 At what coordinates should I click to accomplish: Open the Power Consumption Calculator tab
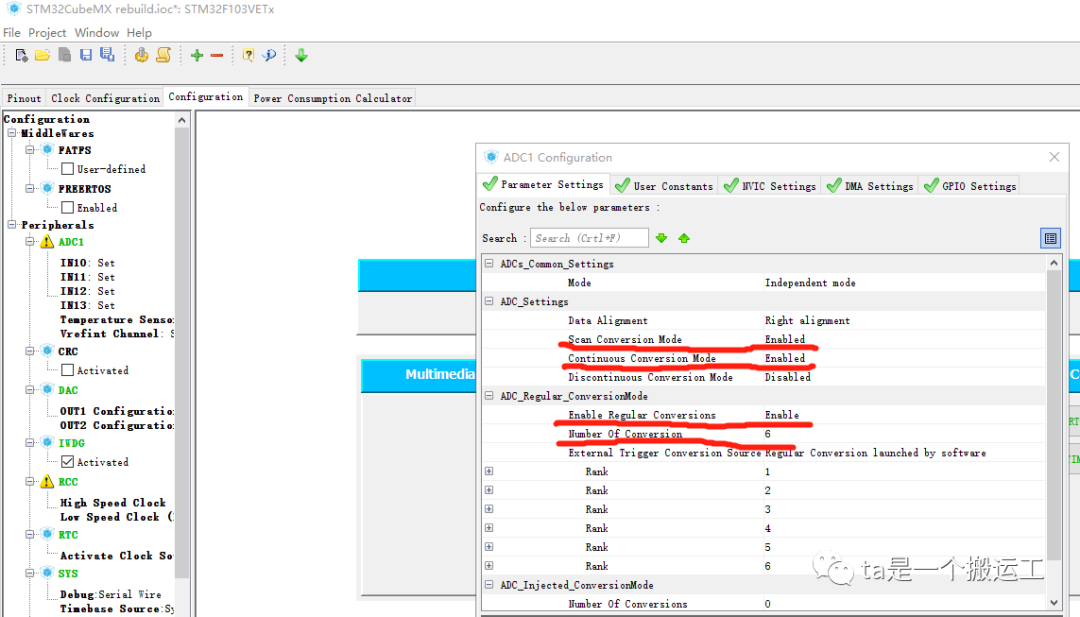333,98
